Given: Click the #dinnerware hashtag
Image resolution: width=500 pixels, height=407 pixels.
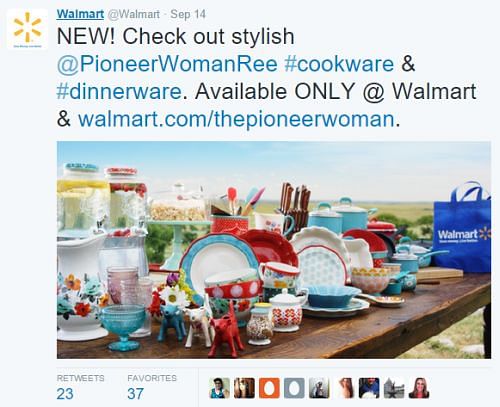Looking at the screenshot, I should tap(119, 92).
